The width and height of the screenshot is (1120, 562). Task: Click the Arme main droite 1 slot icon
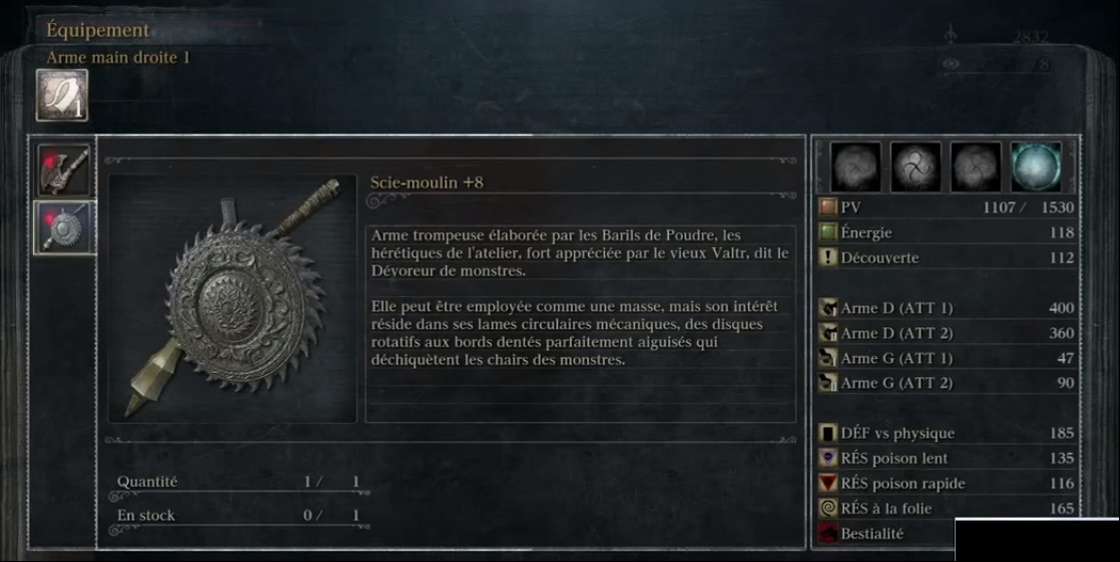62,95
